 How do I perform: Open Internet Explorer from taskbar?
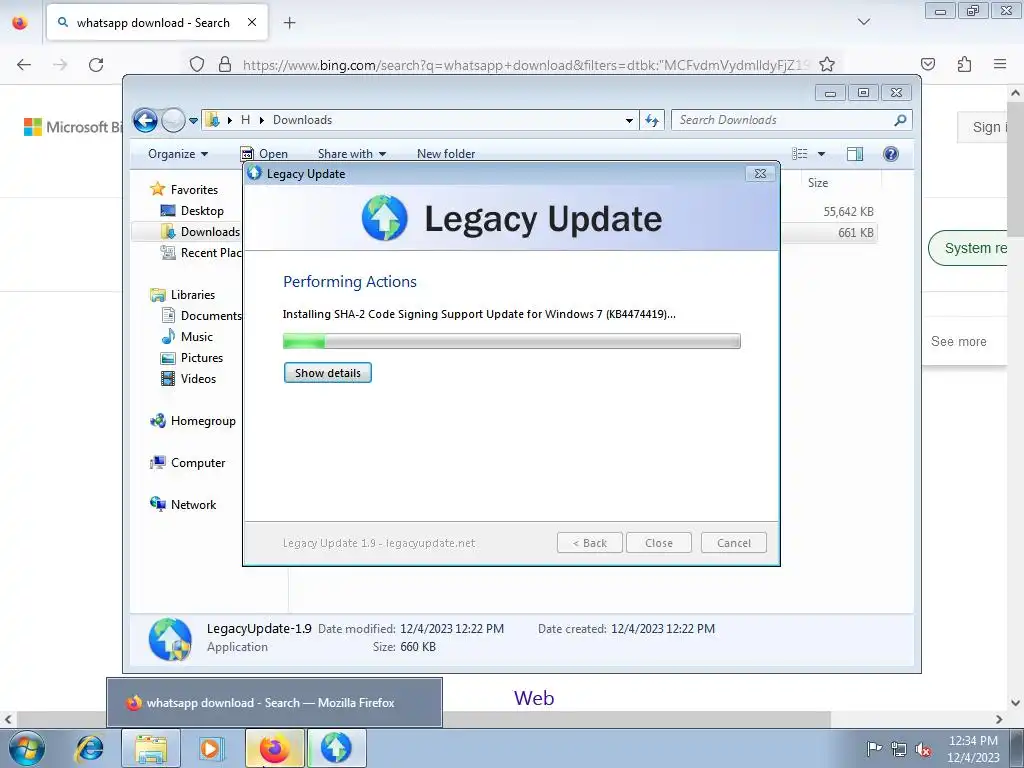pos(89,748)
